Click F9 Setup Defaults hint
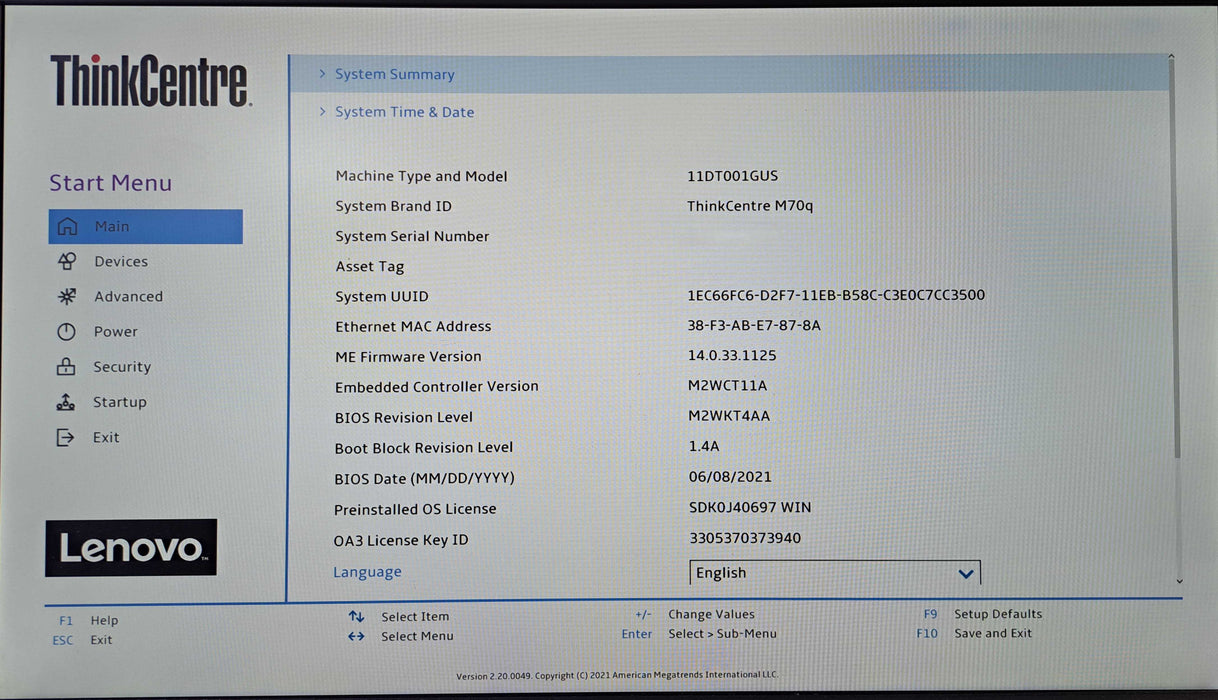The image size is (1218, 700). tap(983, 614)
